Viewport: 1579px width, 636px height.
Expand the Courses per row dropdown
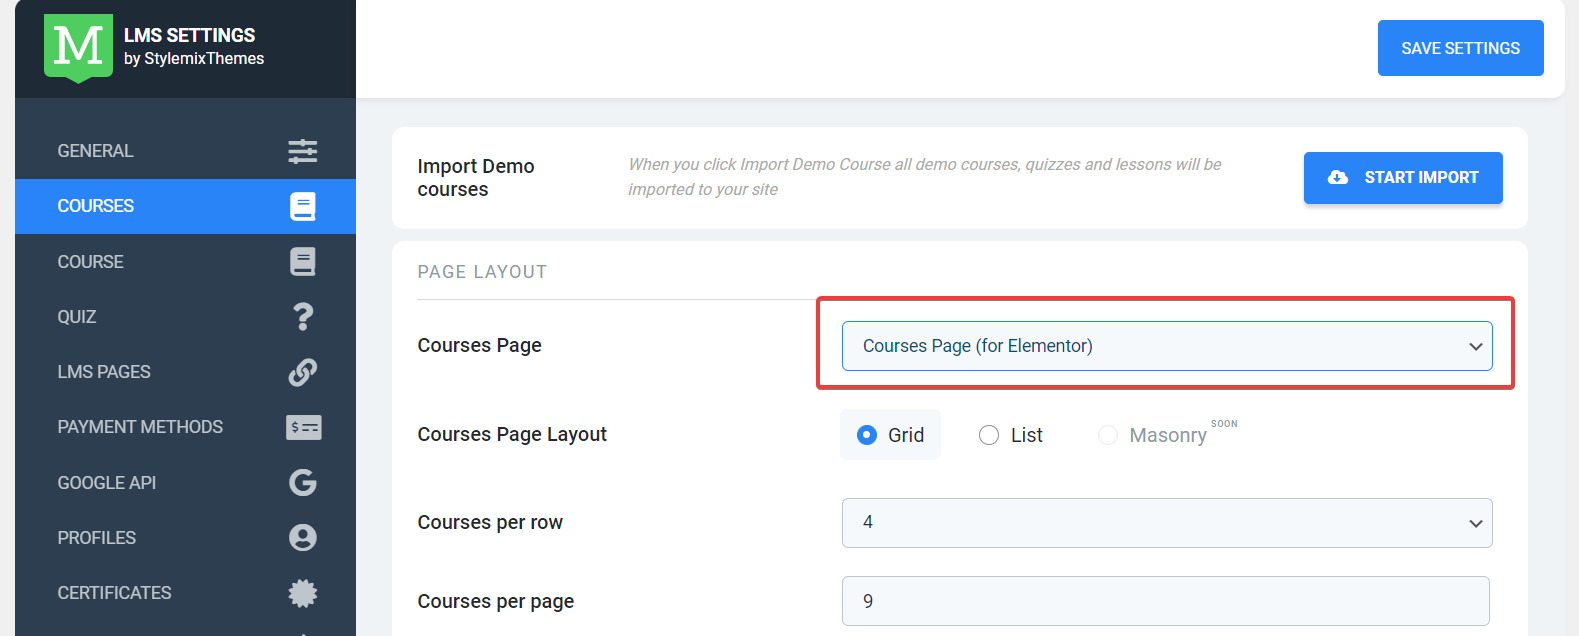click(1165, 522)
